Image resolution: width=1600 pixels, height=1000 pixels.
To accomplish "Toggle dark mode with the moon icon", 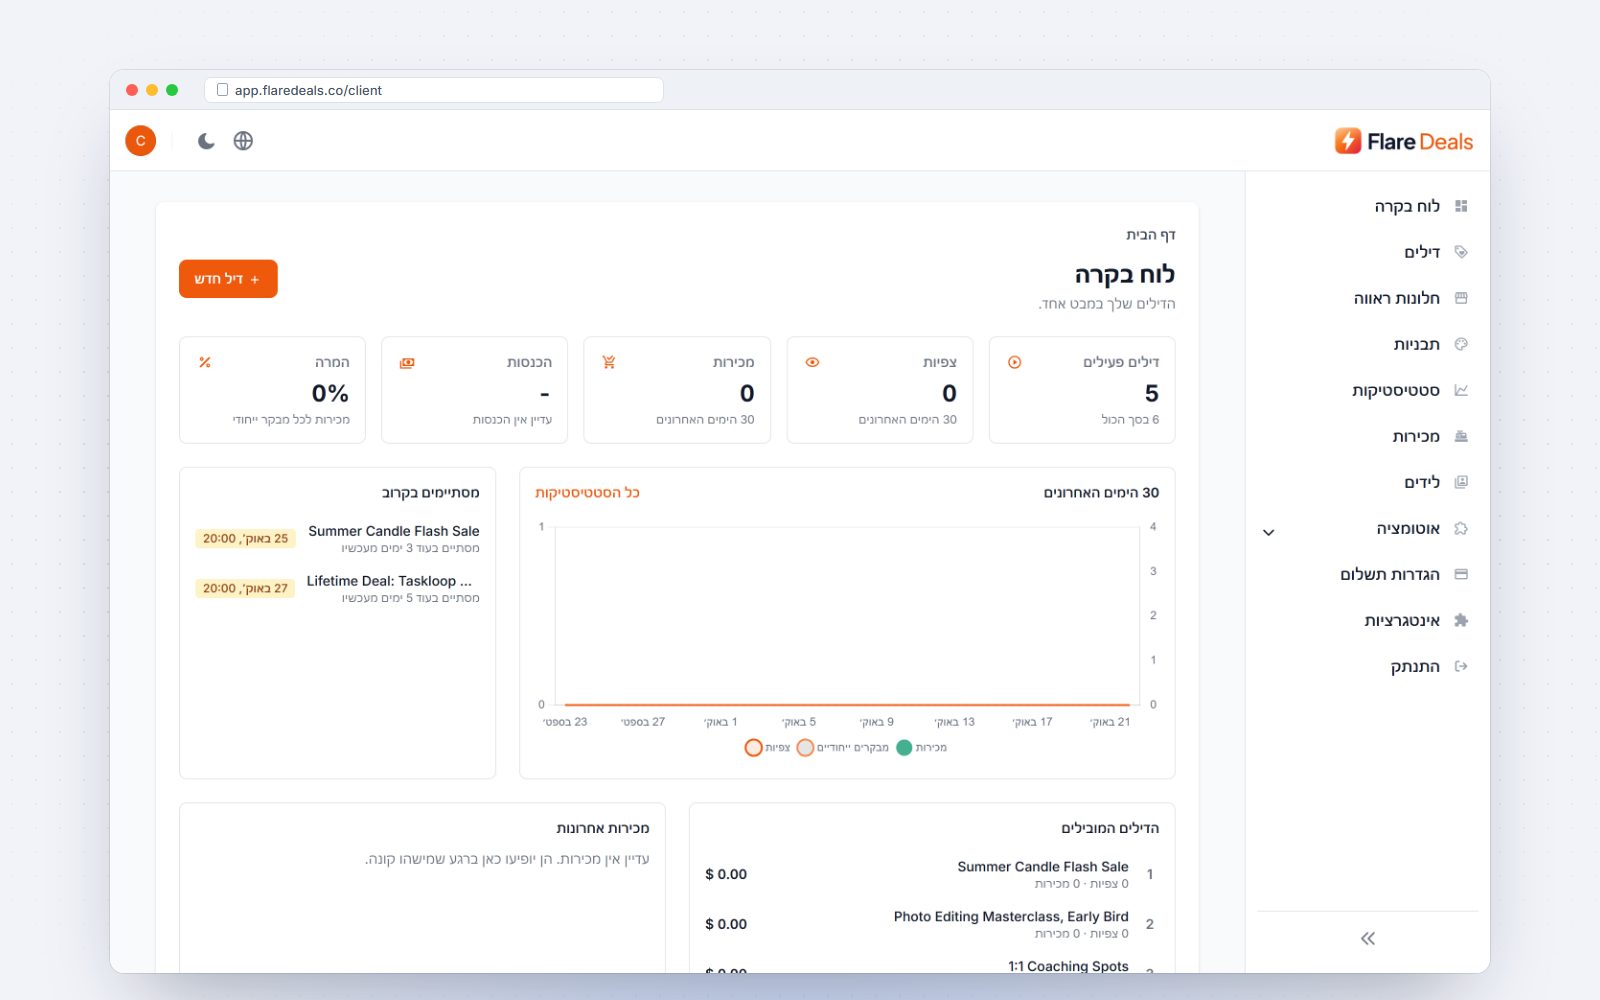I will coord(206,141).
